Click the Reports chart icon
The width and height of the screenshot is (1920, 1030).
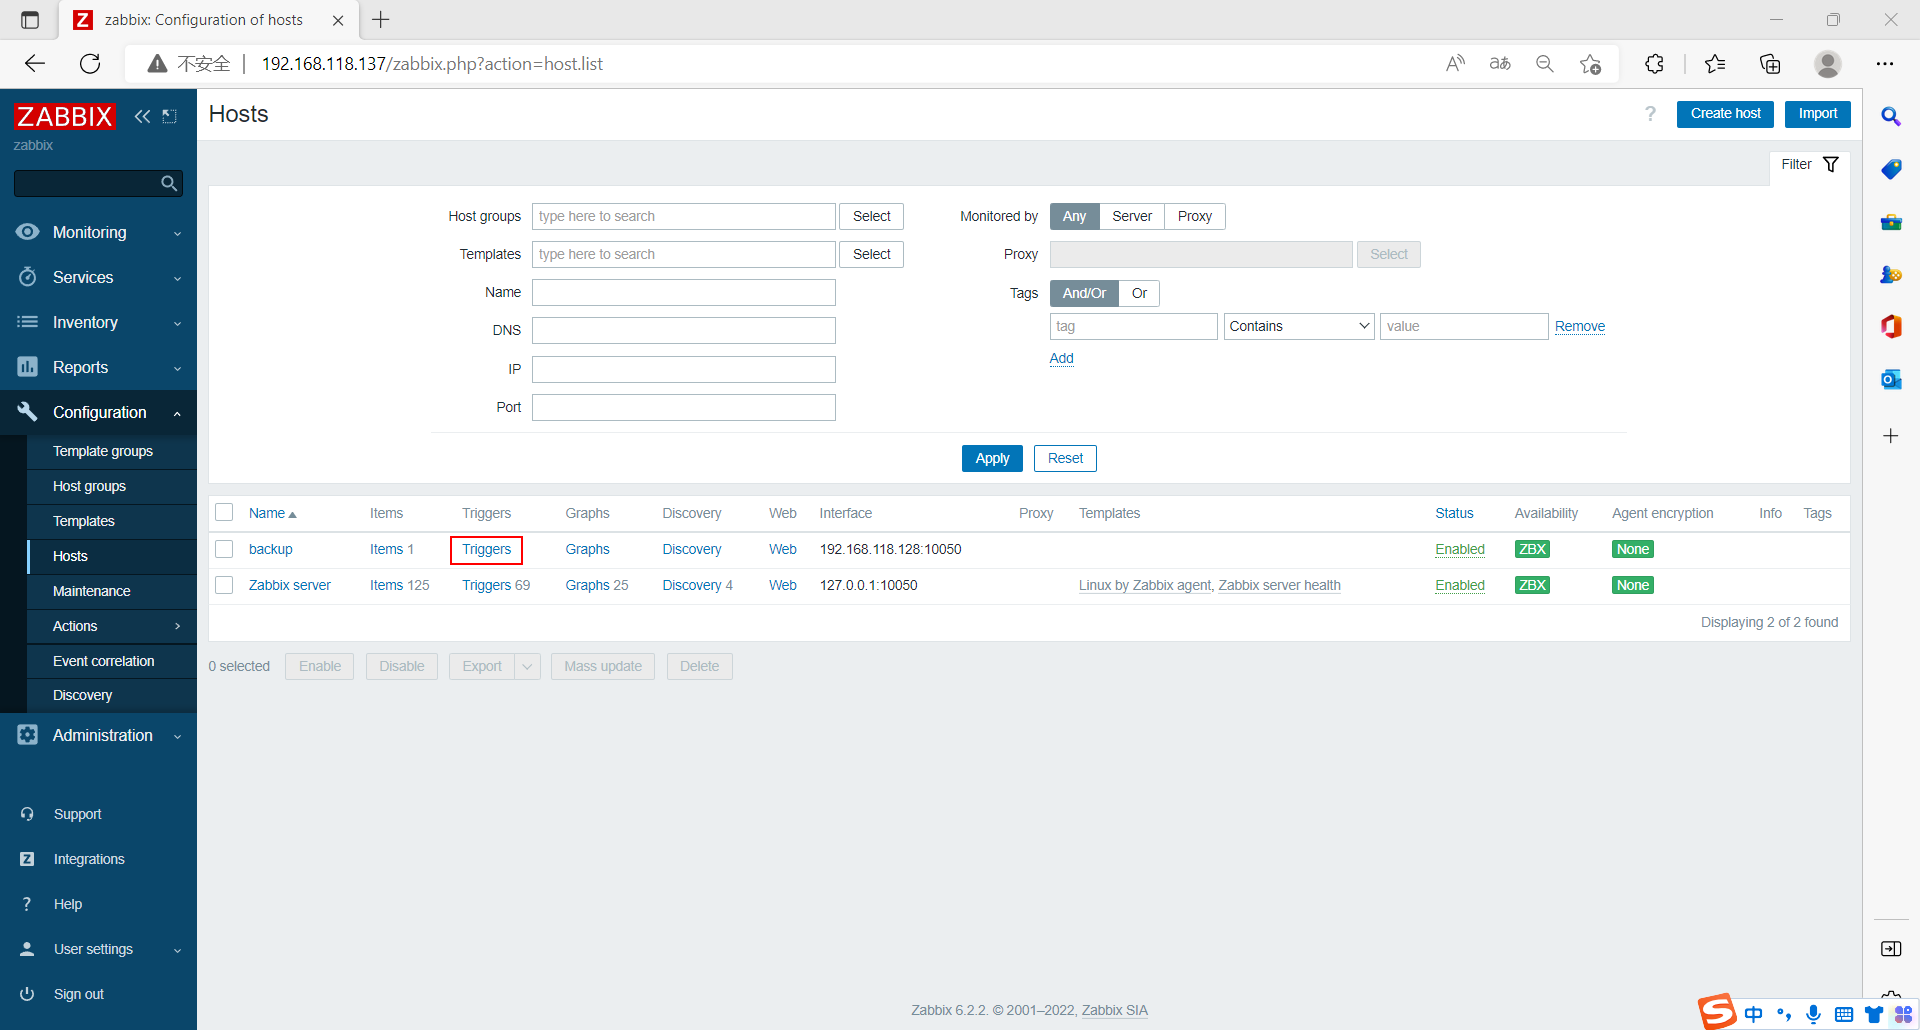click(x=28, y=367)
